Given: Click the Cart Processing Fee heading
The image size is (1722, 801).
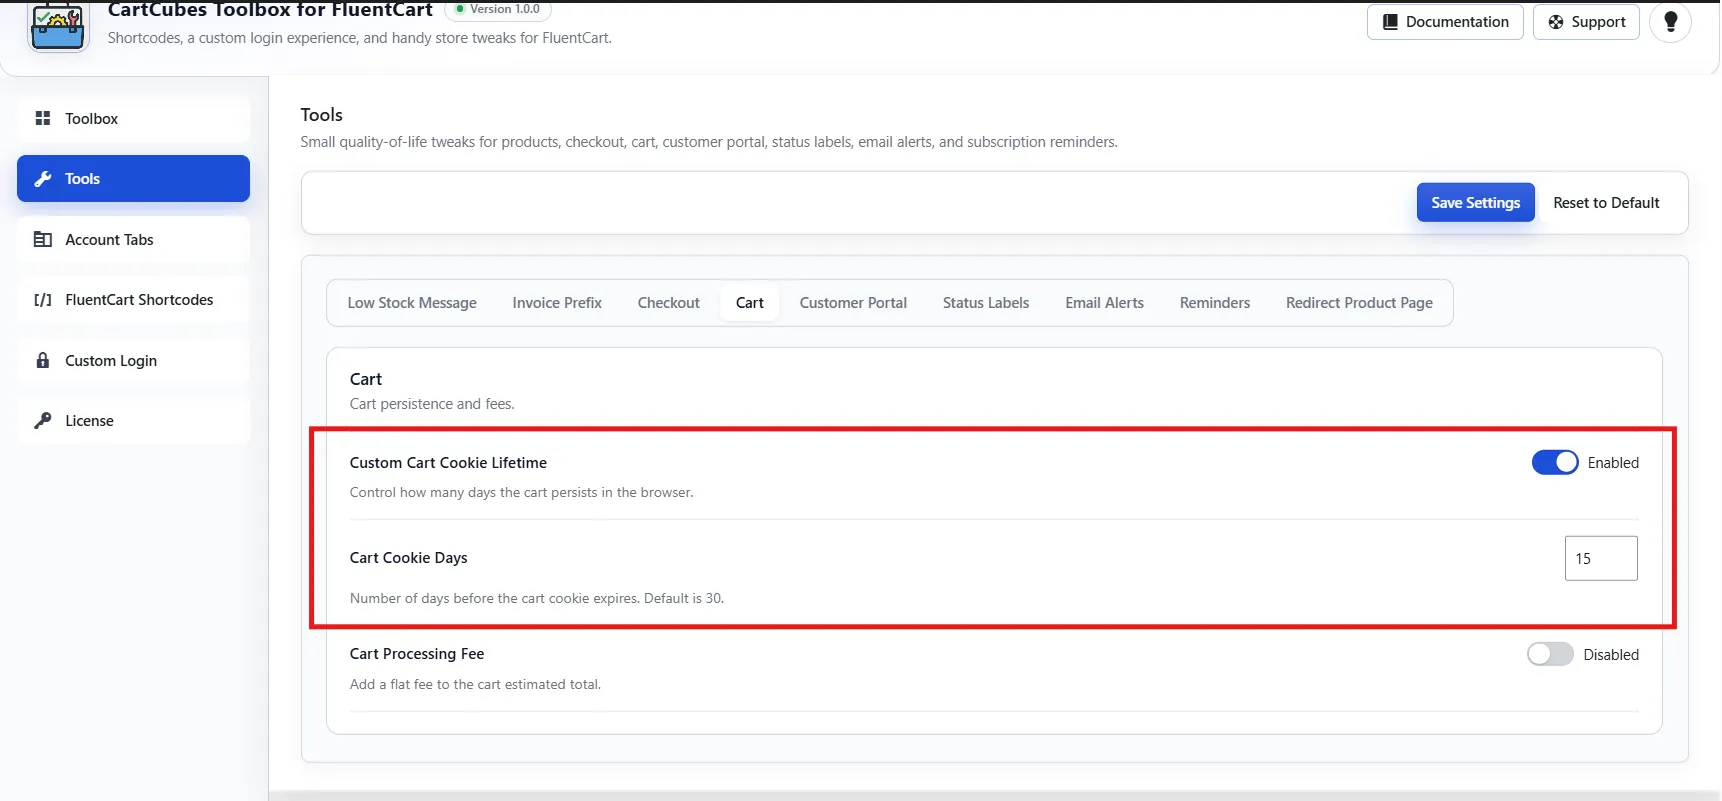Looking at the screenshot, I should tap(417, 654).
